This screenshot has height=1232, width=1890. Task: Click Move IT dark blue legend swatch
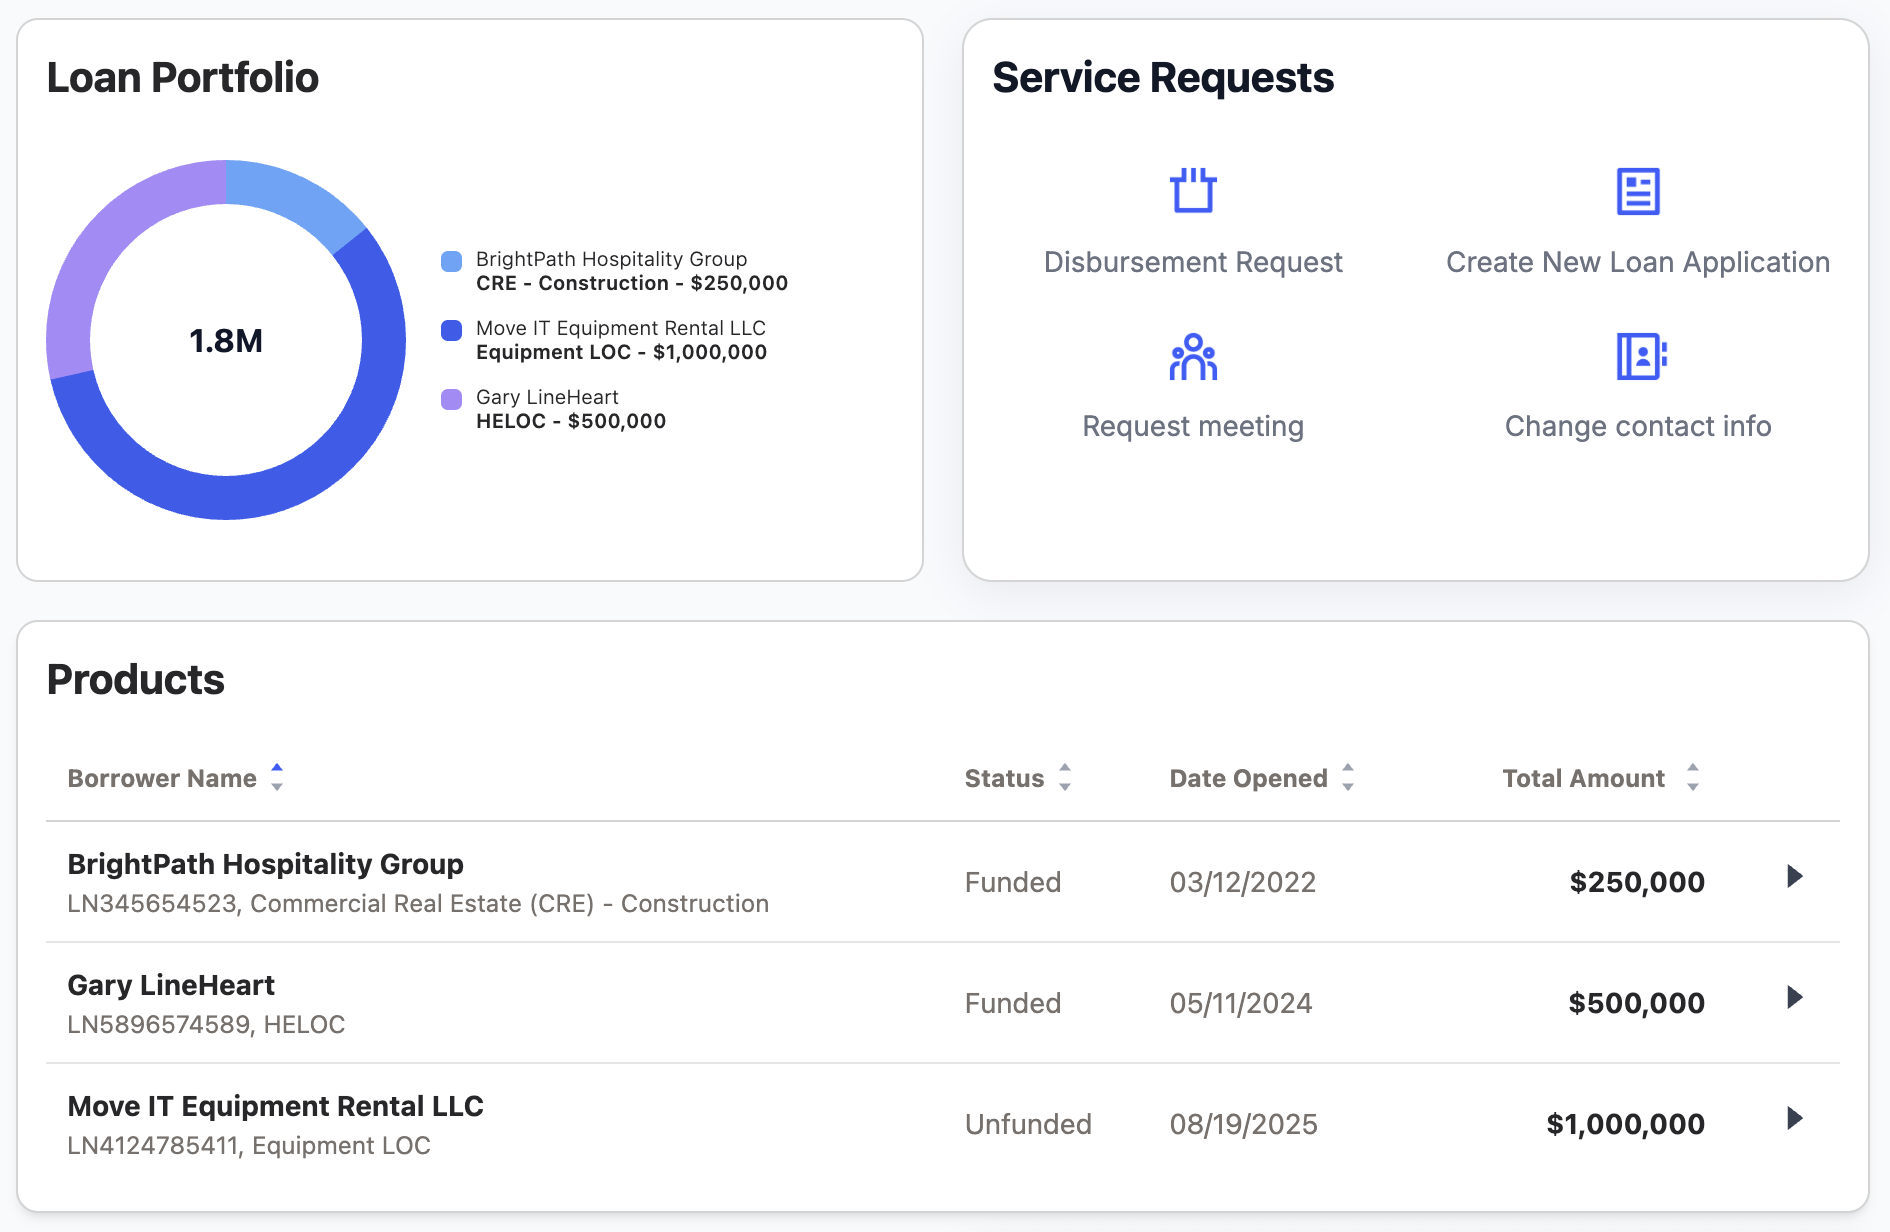(x=452, y=330)
